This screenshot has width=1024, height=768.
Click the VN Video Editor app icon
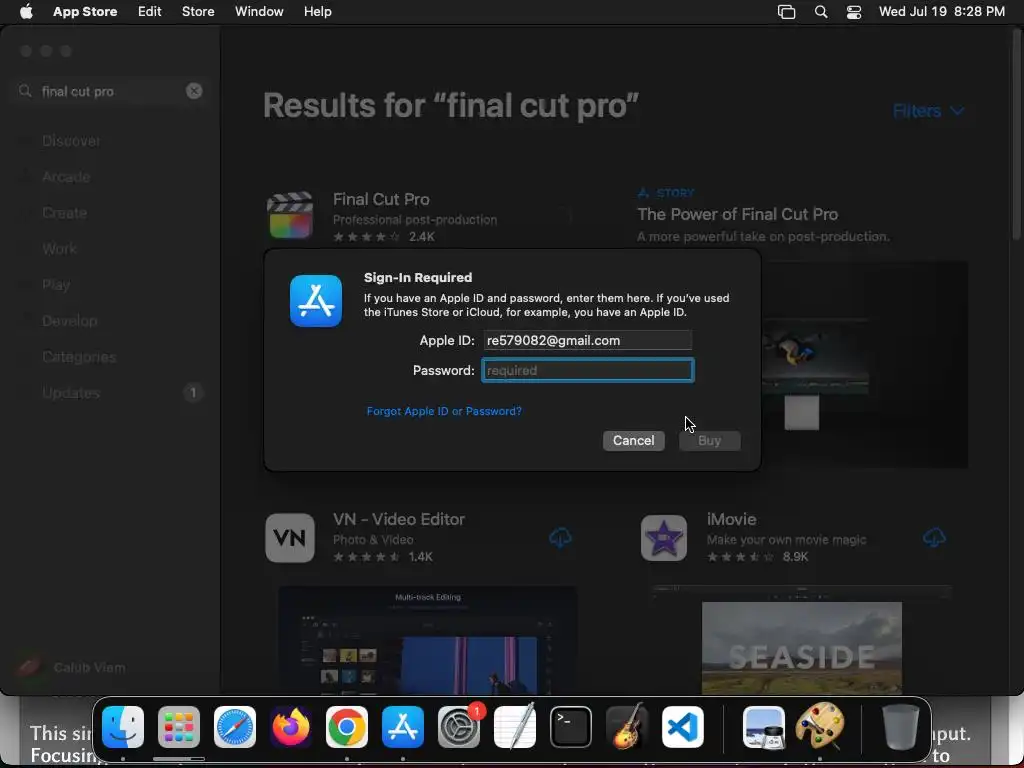tap(290, 538)
